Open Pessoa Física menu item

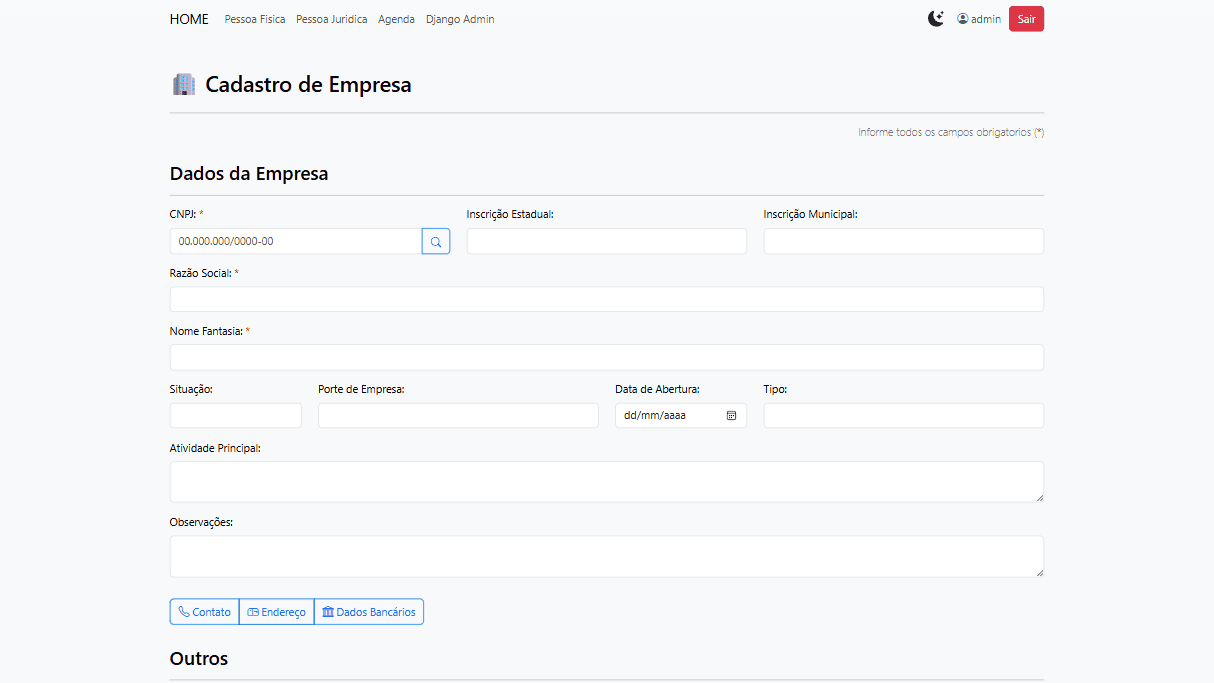[x=255, y=19]
